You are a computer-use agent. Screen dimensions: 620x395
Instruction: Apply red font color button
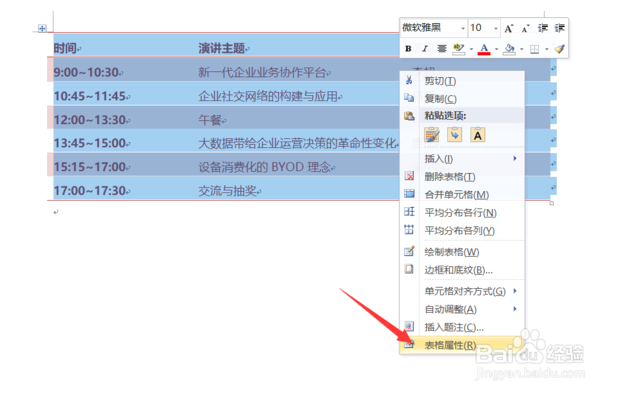(484, 49)
